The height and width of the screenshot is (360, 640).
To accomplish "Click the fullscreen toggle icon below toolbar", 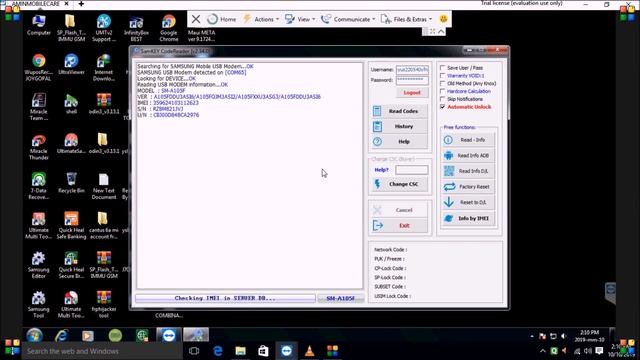I will (x=432, y=31).
